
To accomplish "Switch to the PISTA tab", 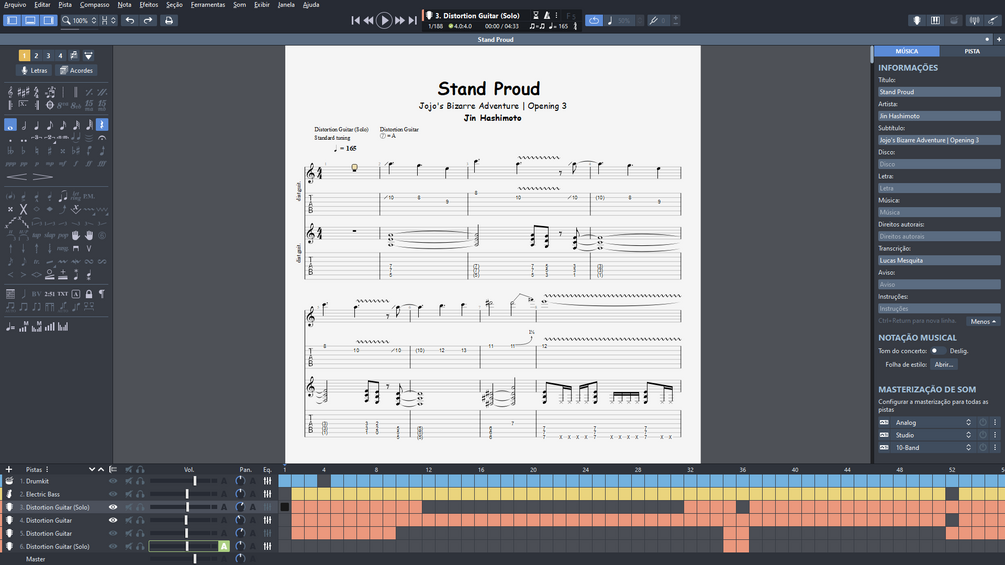I will pos(972,51).
